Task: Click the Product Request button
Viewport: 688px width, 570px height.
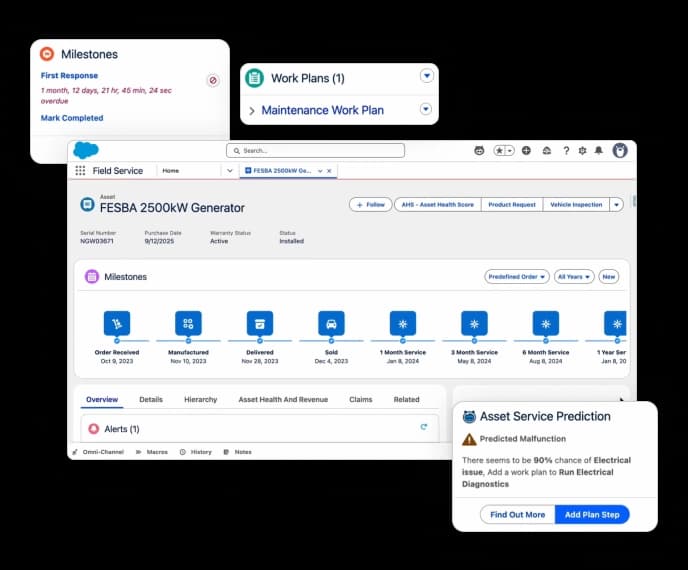Action: click(512, 204)
